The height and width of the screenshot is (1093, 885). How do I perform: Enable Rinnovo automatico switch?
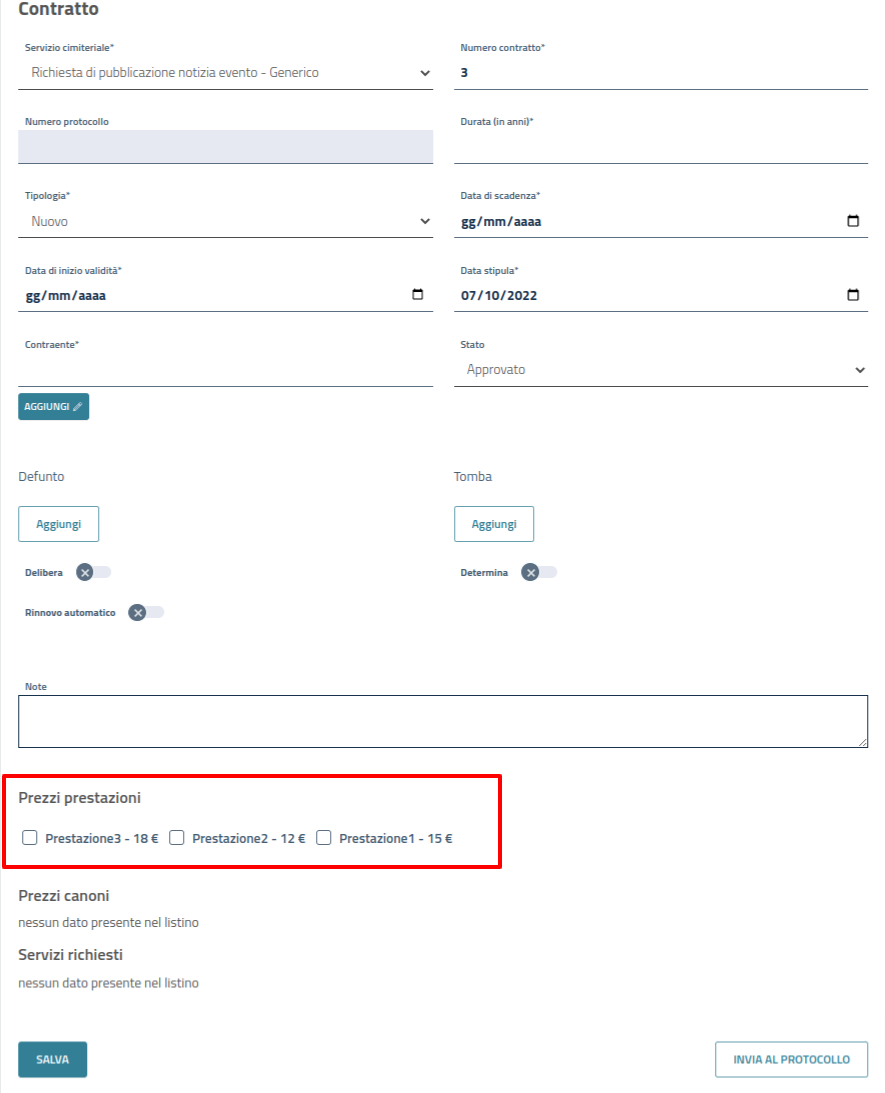click(x=146, y=612)
